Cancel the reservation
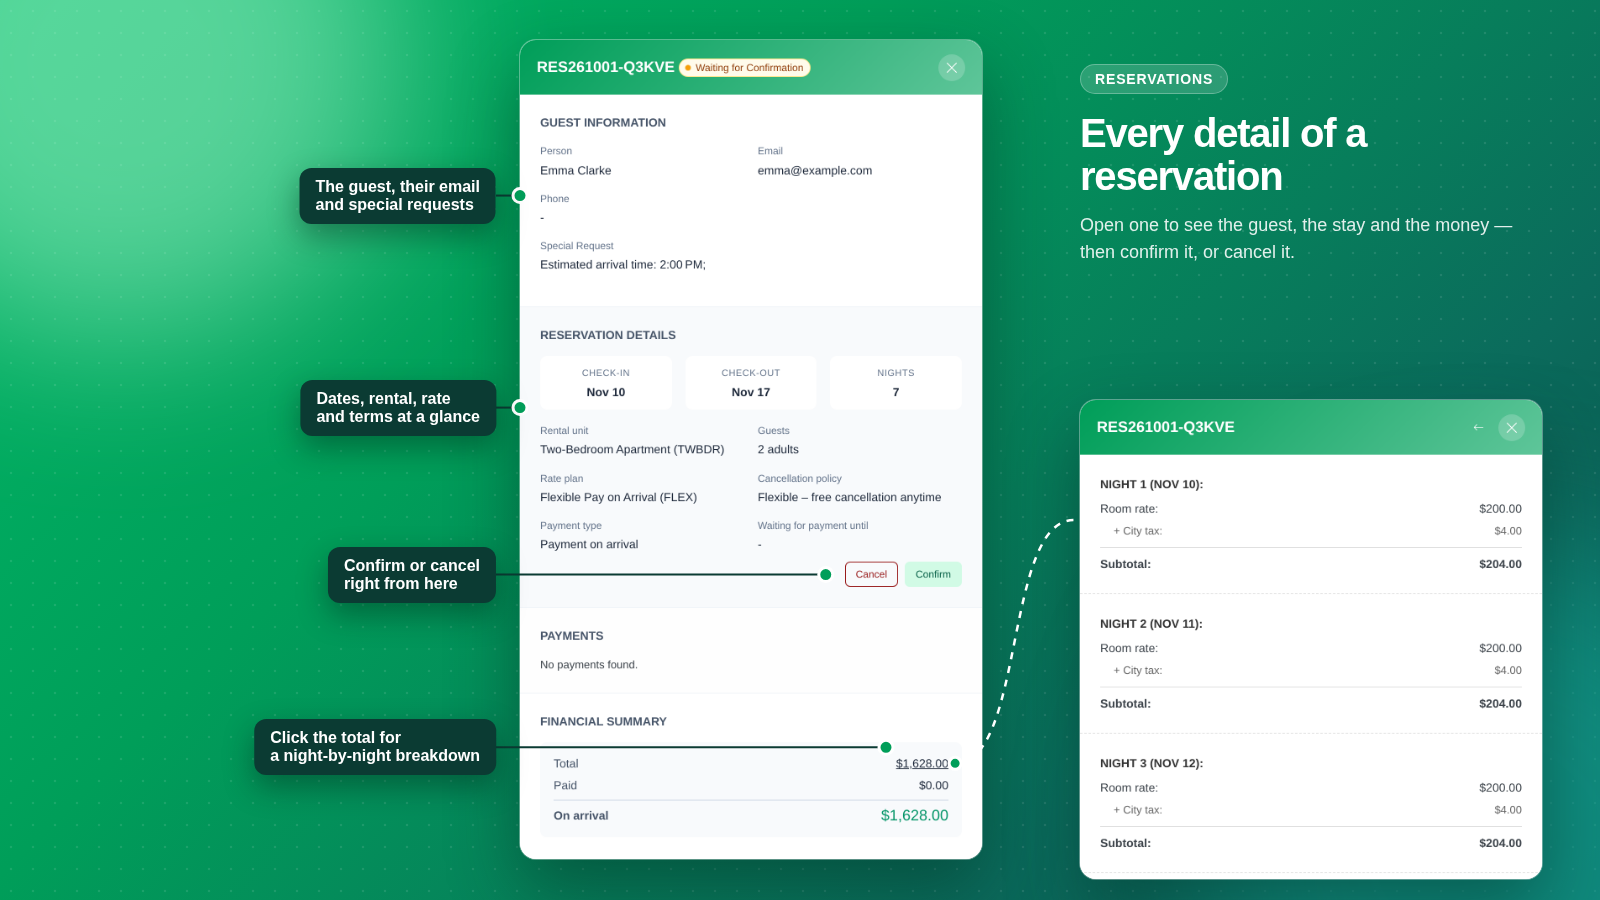 click(871, 574)
